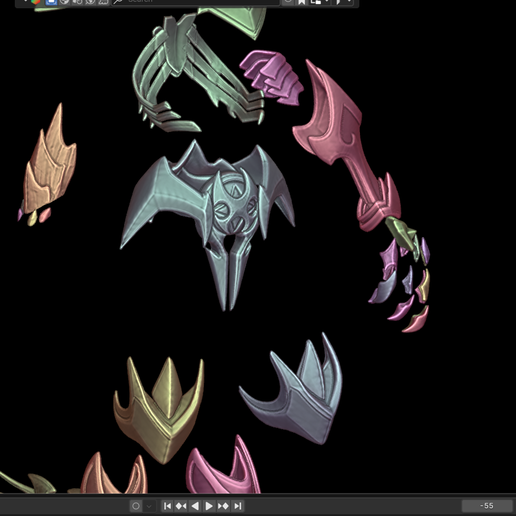Toggle the round icon left of the bookmark
This screenshot has height=516, width=516.
point(287,2)
